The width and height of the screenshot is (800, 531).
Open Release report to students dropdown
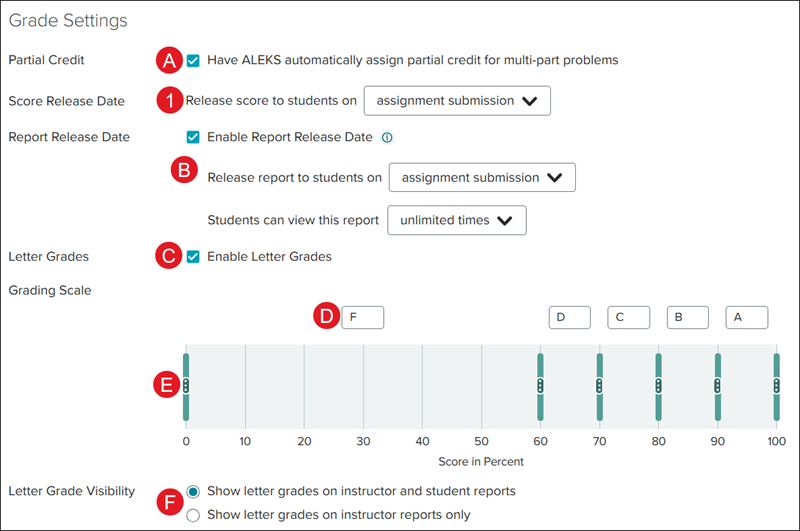click(x=482, y=177)
